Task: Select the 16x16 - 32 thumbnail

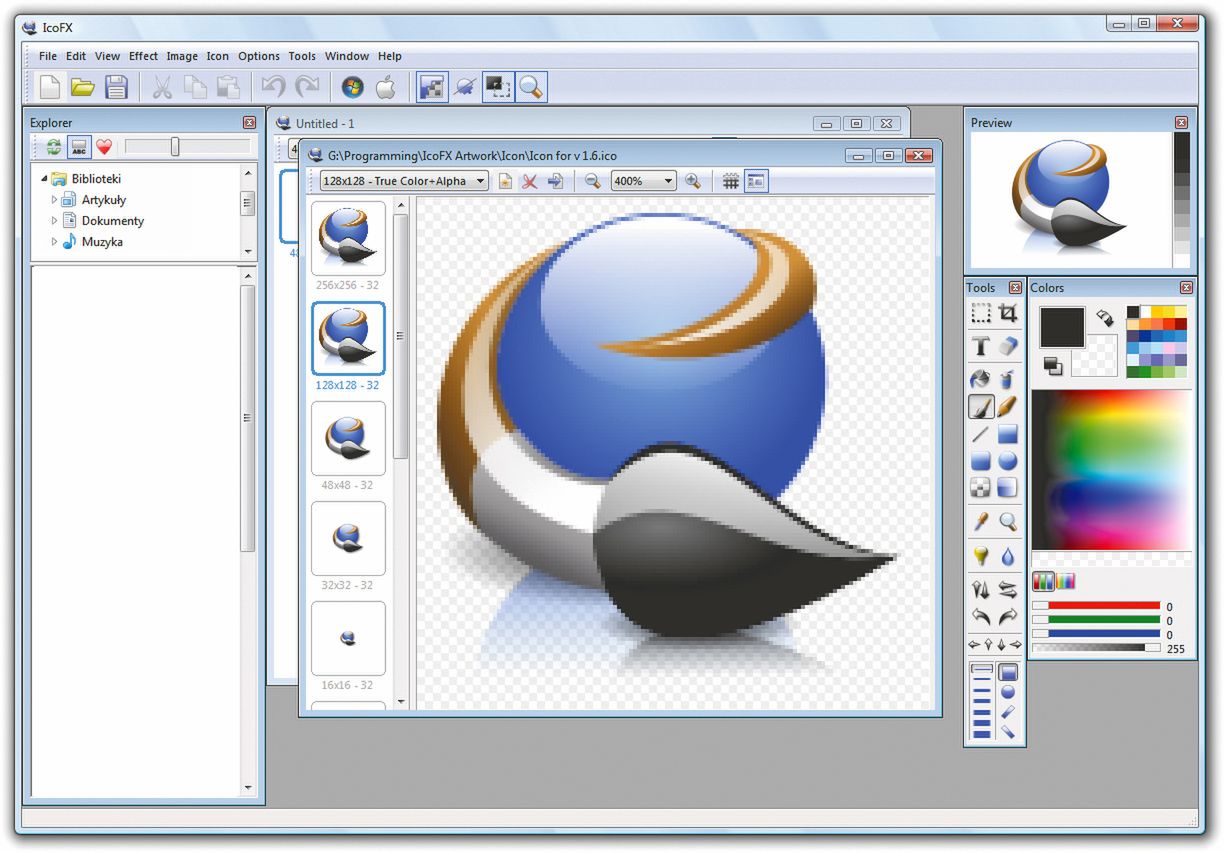Action: click(348, 638)
